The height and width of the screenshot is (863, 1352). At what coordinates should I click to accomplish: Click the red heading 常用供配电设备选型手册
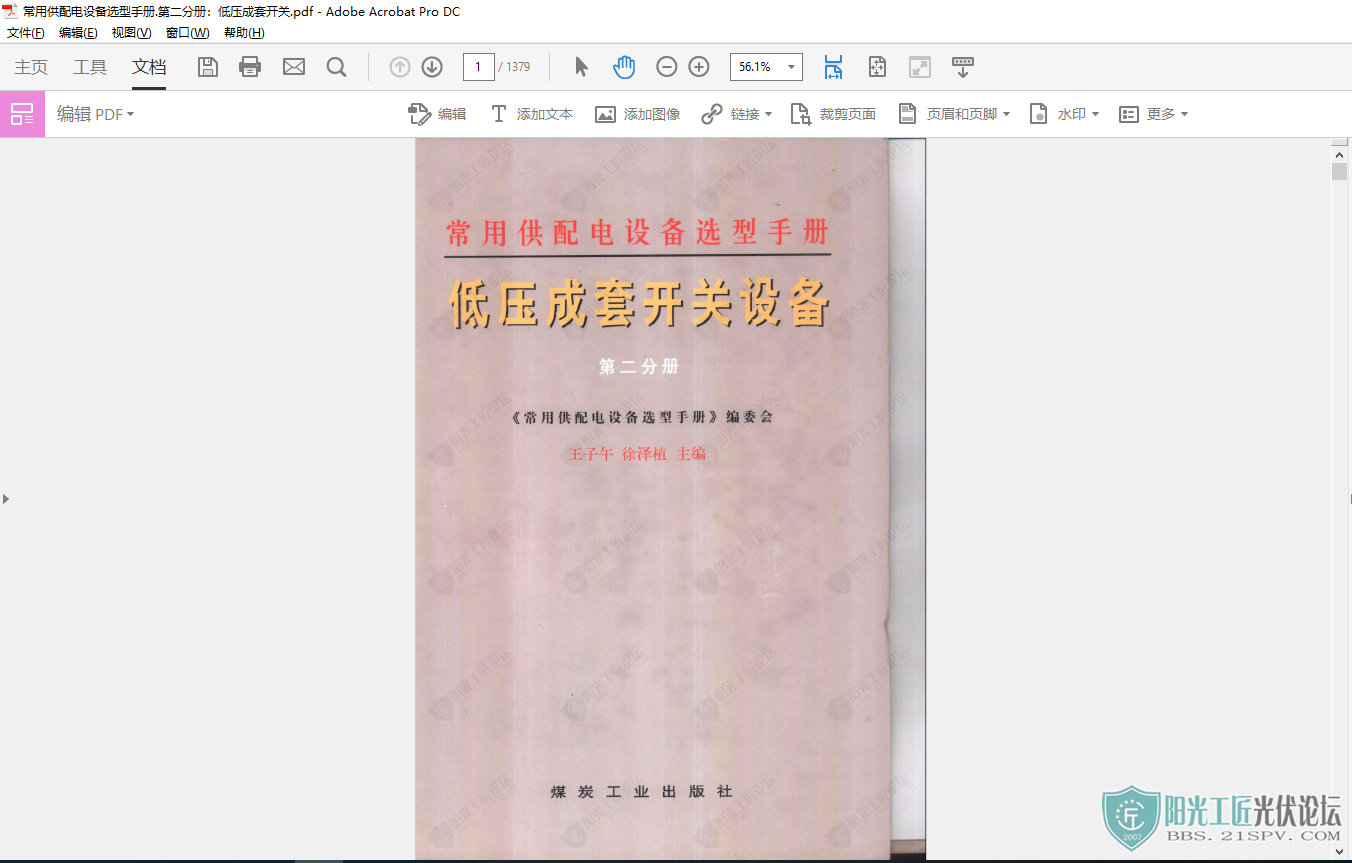(638, 233)
